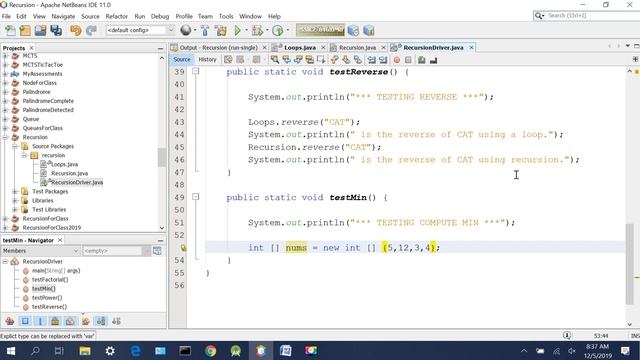Viewport: 640px width, 360px height.
Task: Open the Refactor menu
Action: [x=117, y=16]
